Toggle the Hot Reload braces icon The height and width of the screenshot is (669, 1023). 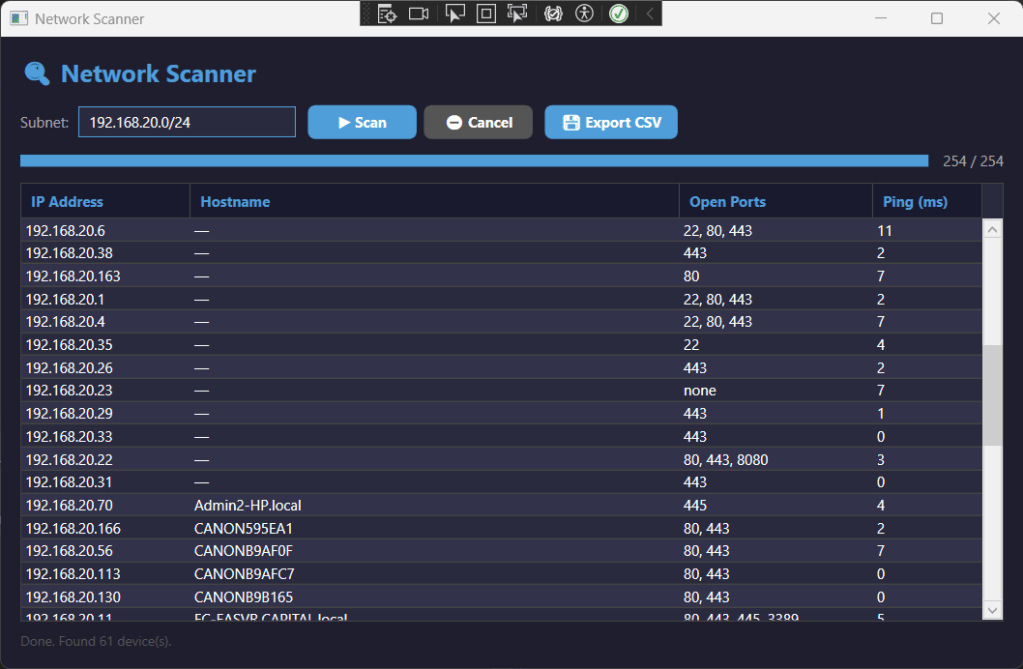(x=553, y=13)
